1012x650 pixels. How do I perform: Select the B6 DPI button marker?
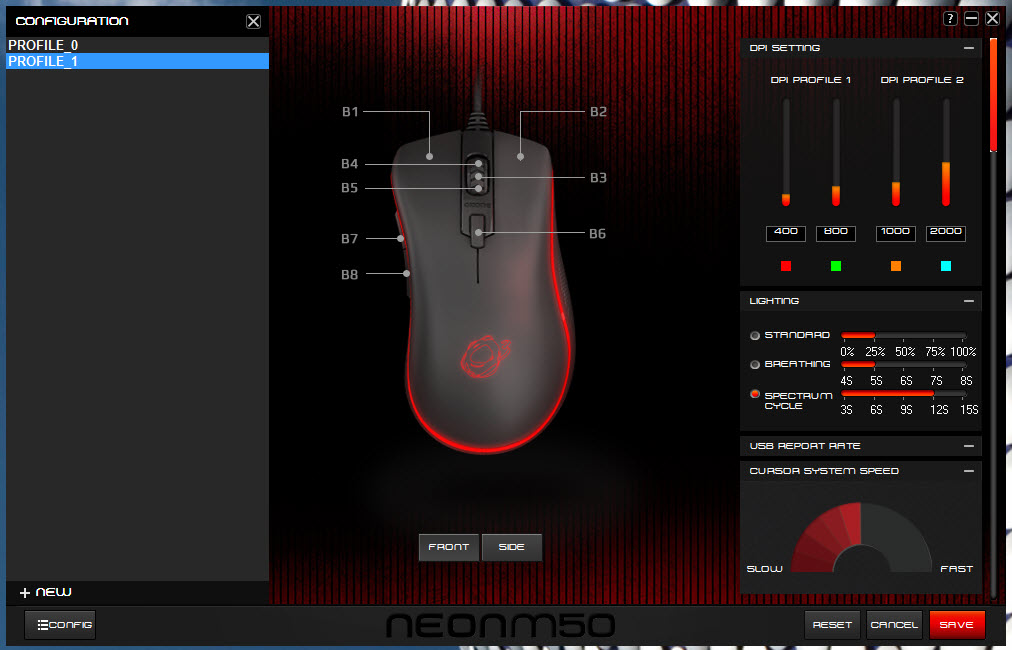(x=478, y=232)
